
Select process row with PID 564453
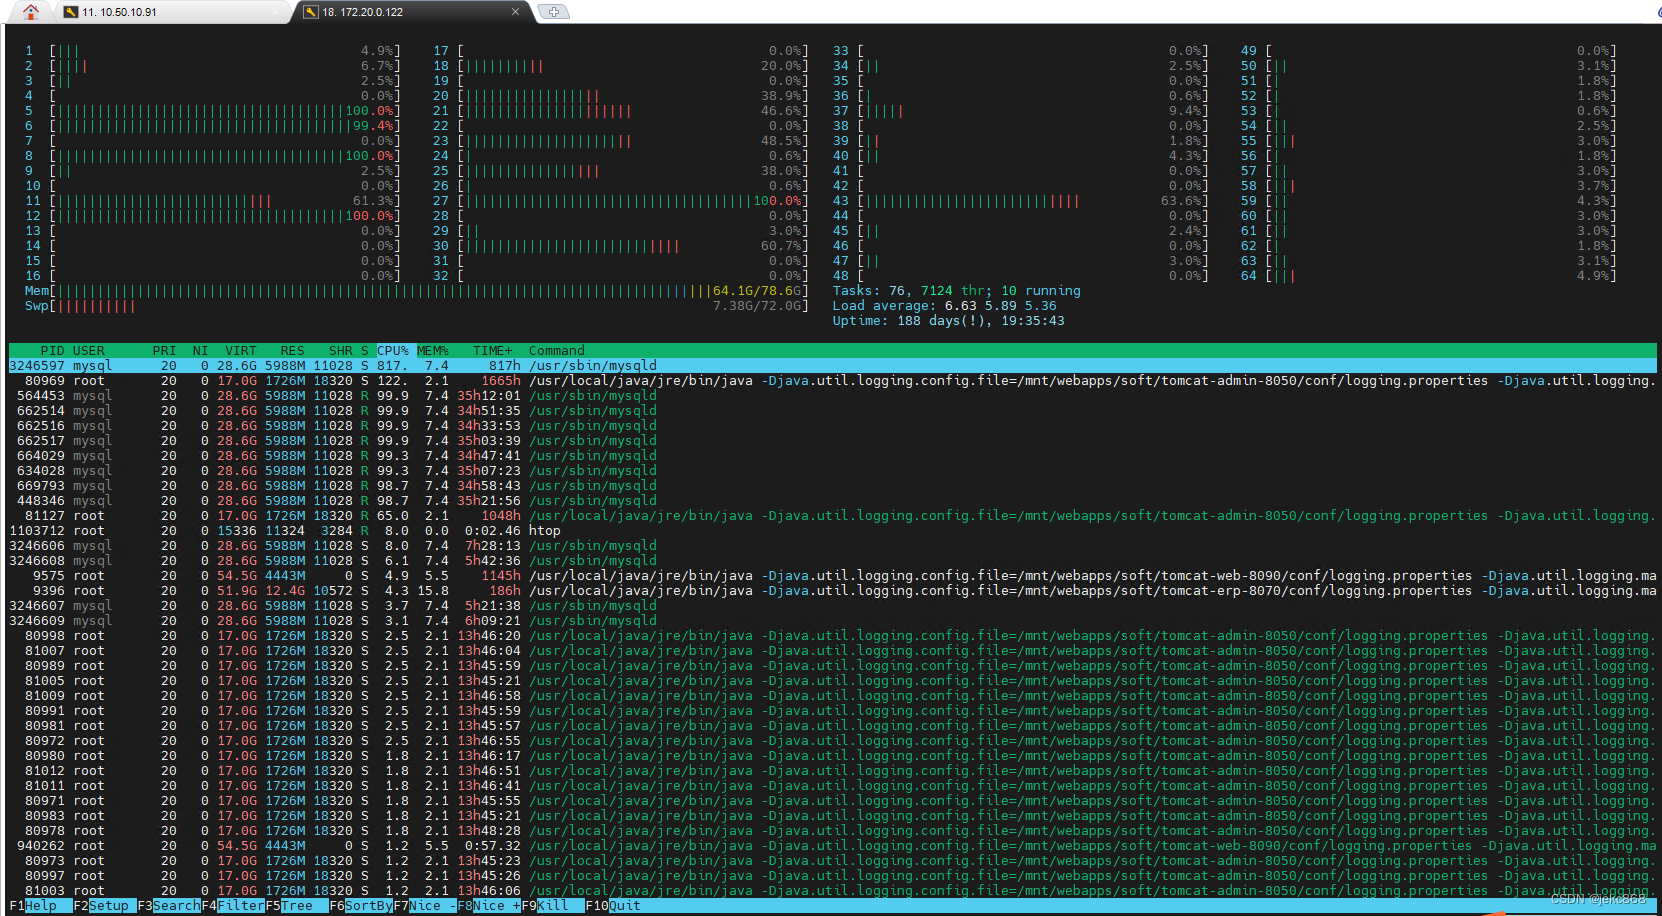(832, 396)
